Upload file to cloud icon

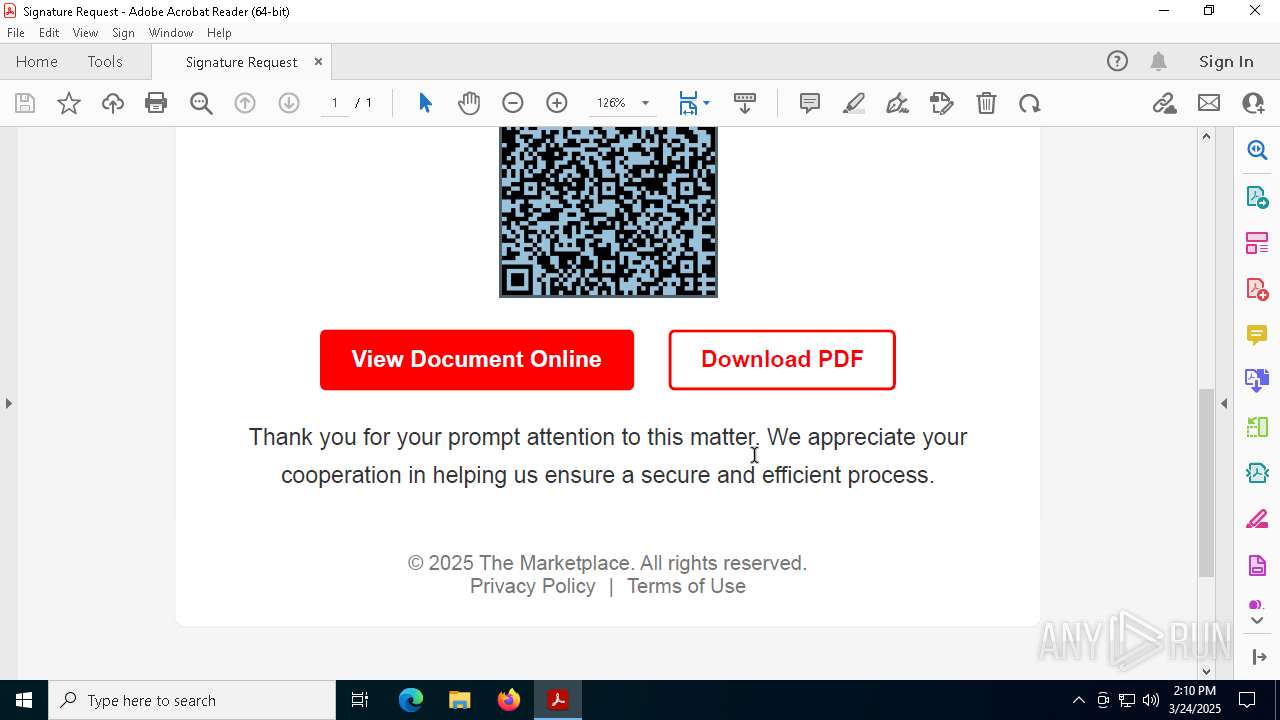[x=113, y=103]
